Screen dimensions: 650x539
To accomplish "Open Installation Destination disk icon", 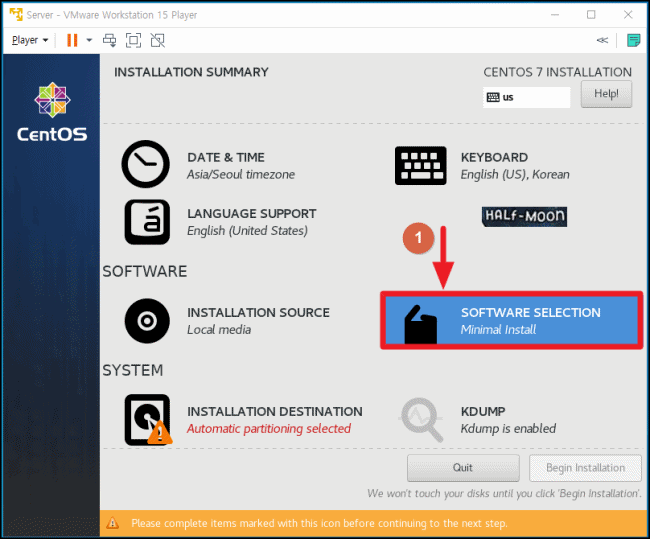I will tap(148, 420).
